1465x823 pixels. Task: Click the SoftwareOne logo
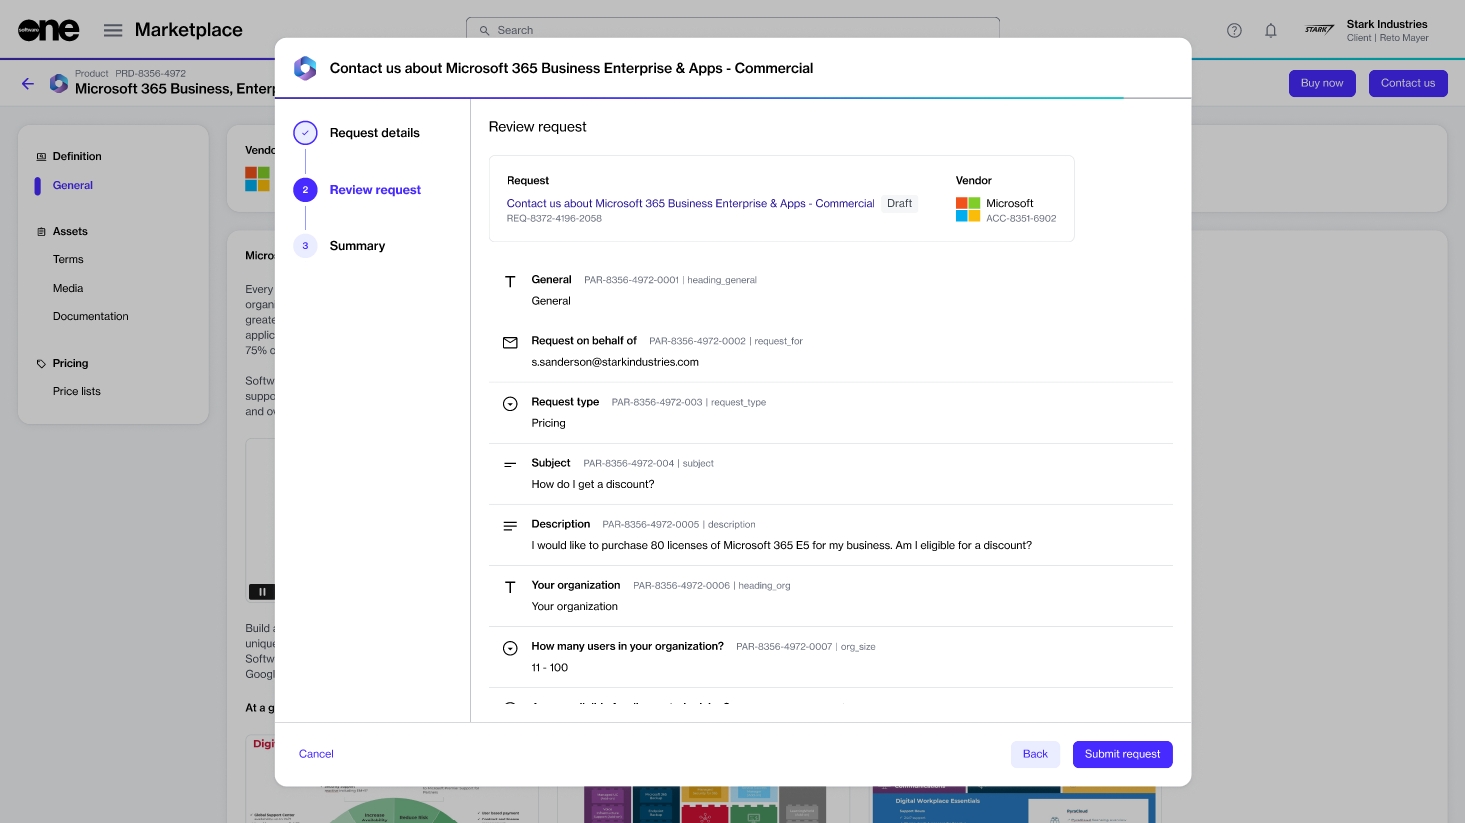(x=48, y=30)
